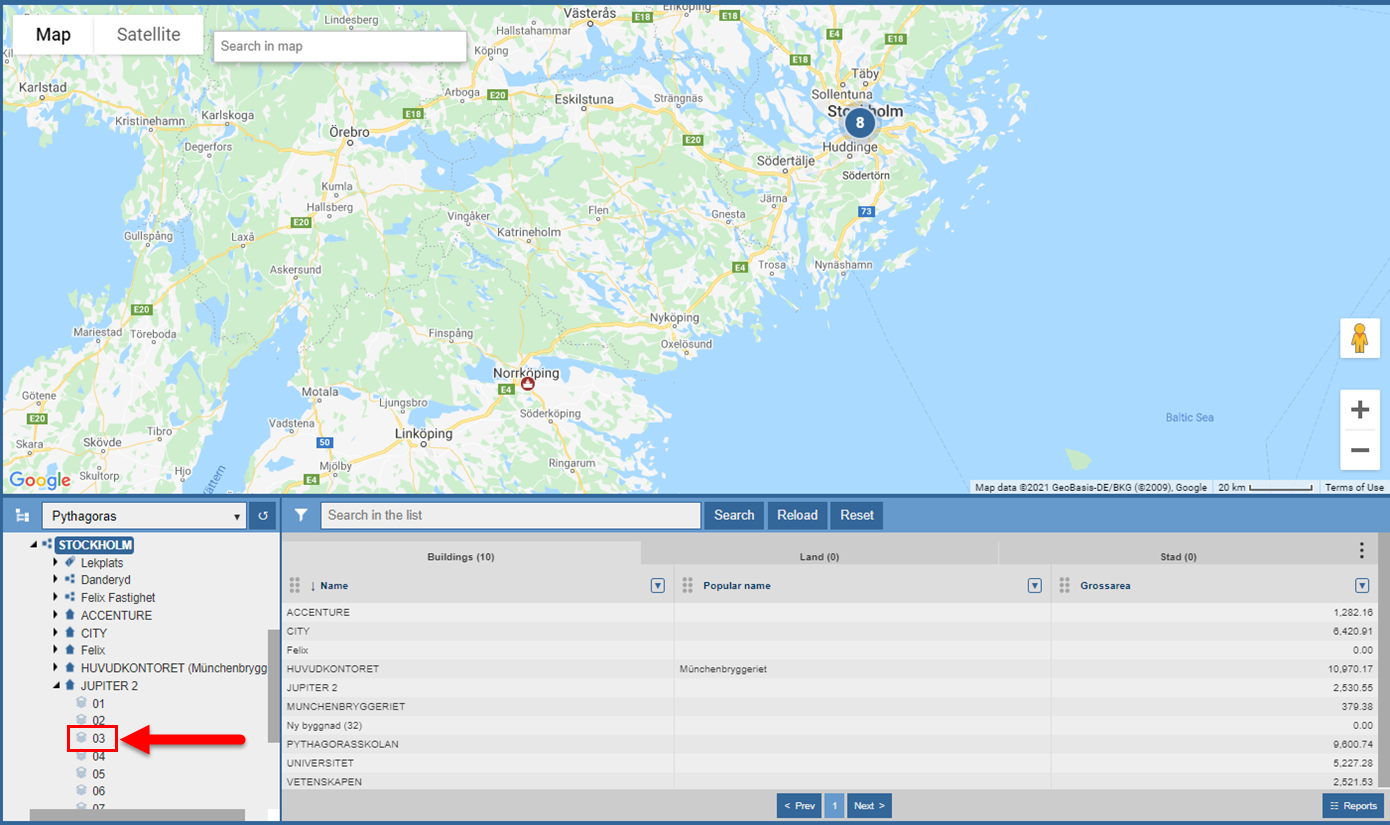This screenshot has width=1390, height=825.
Task: Click the tree hierarchy icon at left
Action: (22, 517)
